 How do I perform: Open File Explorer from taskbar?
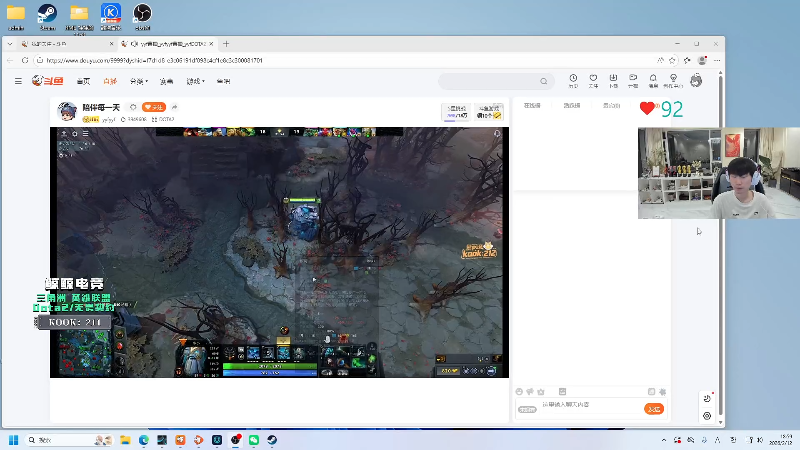click(x=125, y=440)
